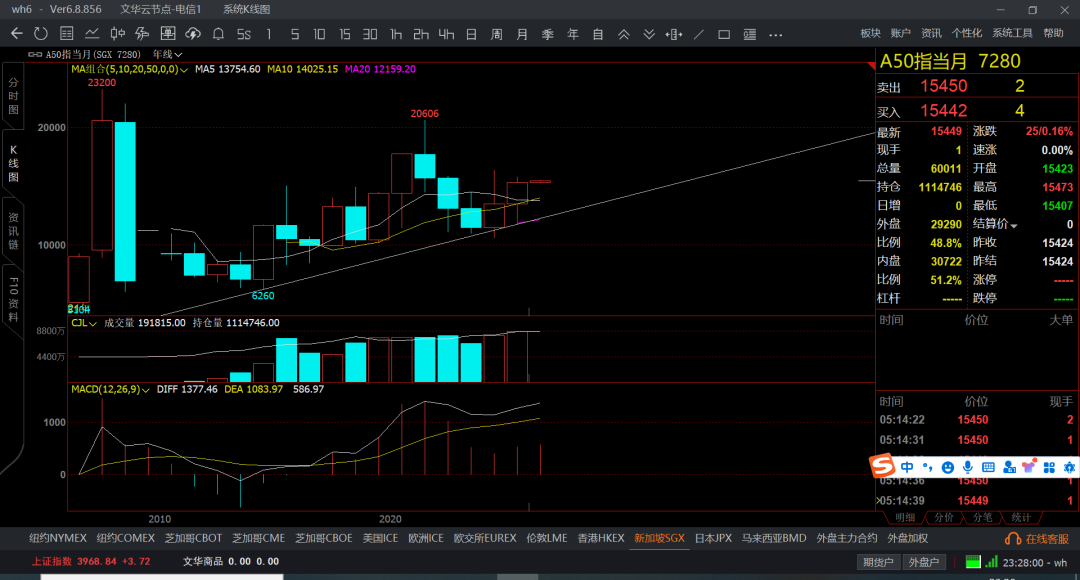Select the 分价 tab below the tick list

tap(943, 517)
